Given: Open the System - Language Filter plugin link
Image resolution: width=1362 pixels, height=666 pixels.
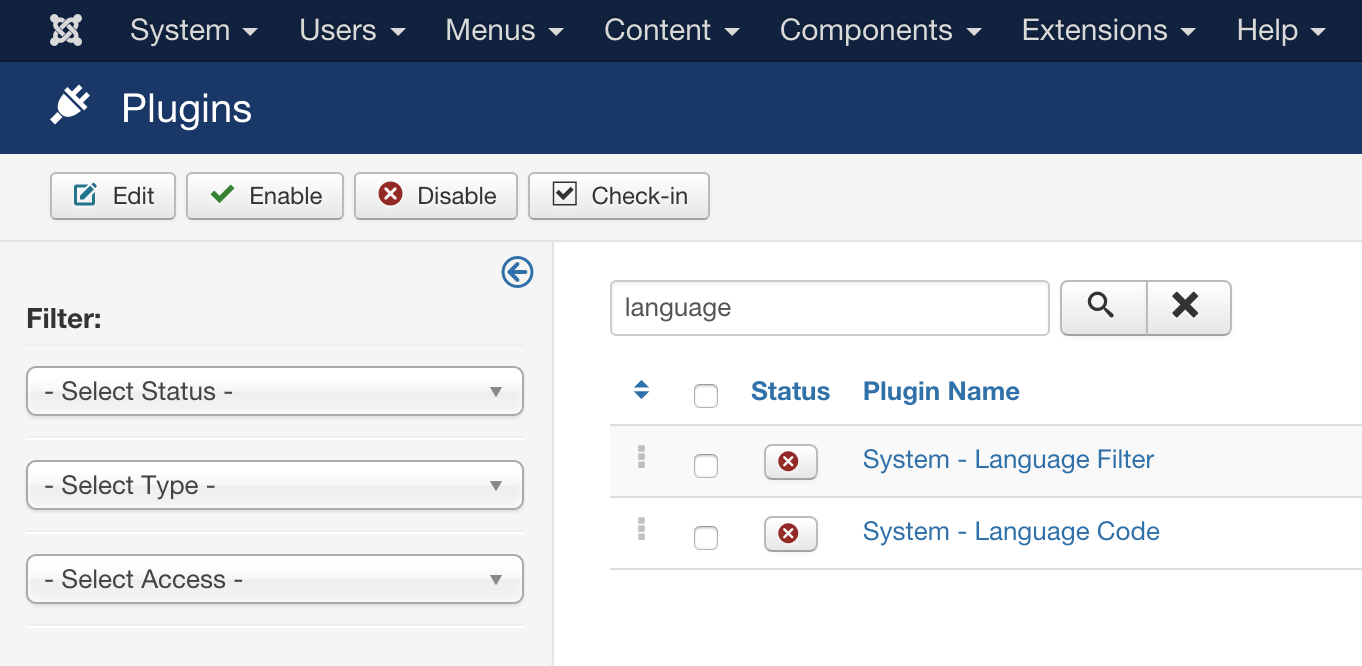Looking at the screenshot, I should tap(1008, 460).
